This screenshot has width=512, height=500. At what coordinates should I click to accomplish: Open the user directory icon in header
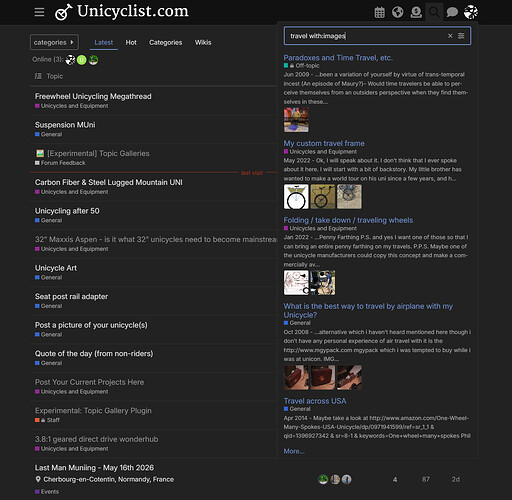(x=416, y=12)
